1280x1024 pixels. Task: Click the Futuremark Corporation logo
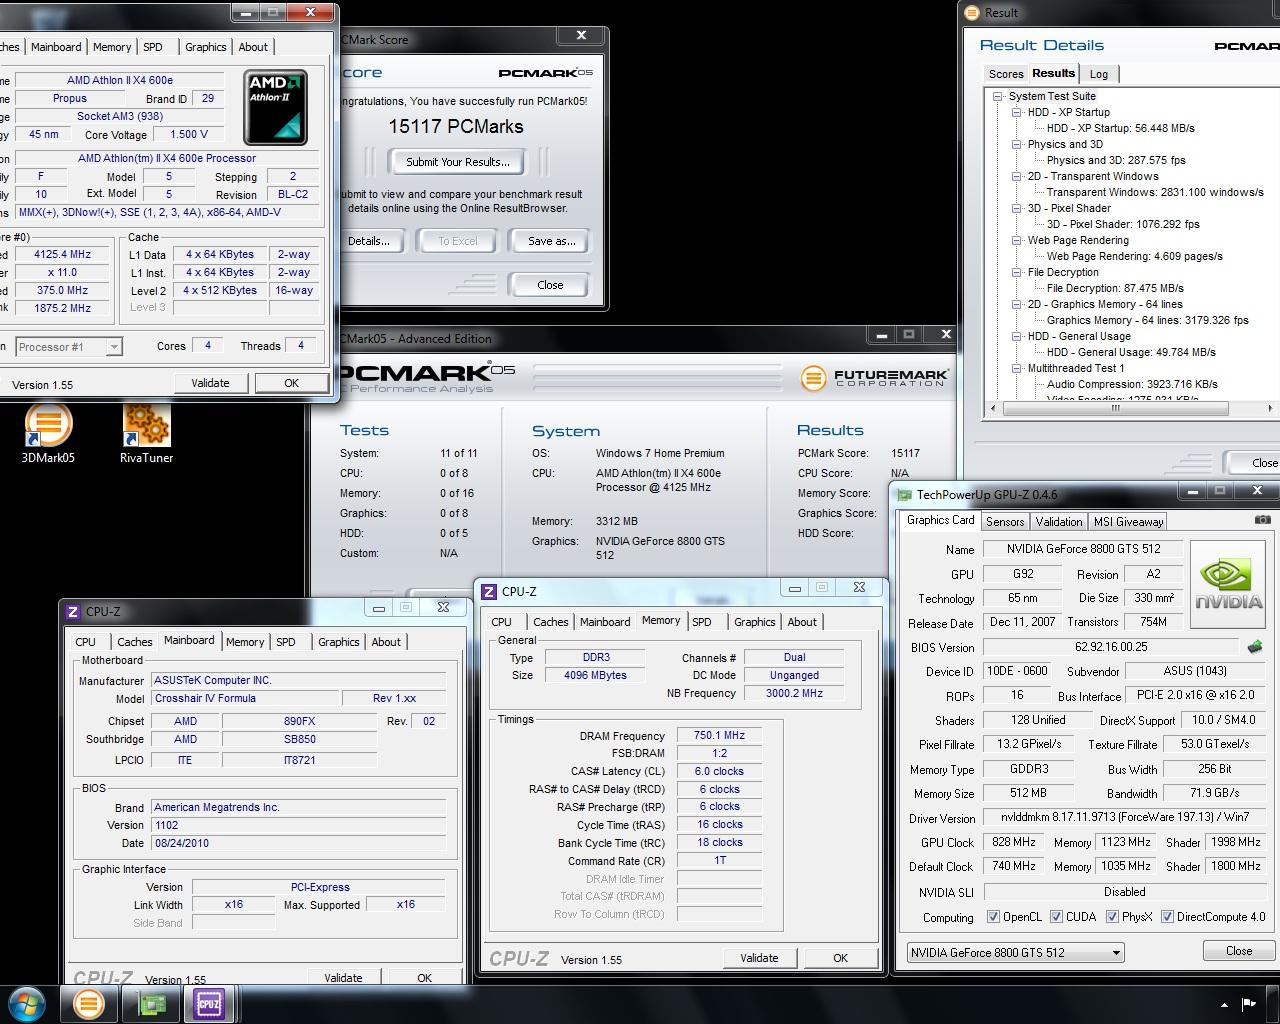[874, 377]
